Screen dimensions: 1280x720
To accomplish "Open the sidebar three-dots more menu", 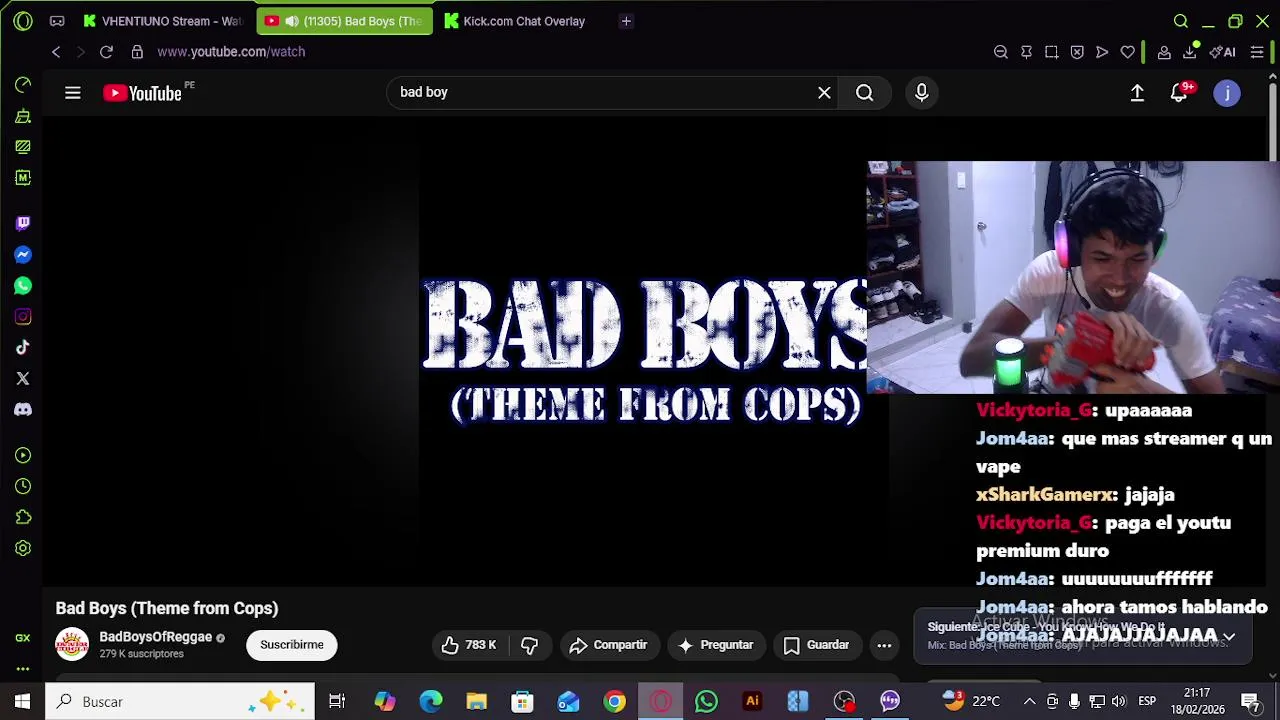I will click(x=23, y=668).
